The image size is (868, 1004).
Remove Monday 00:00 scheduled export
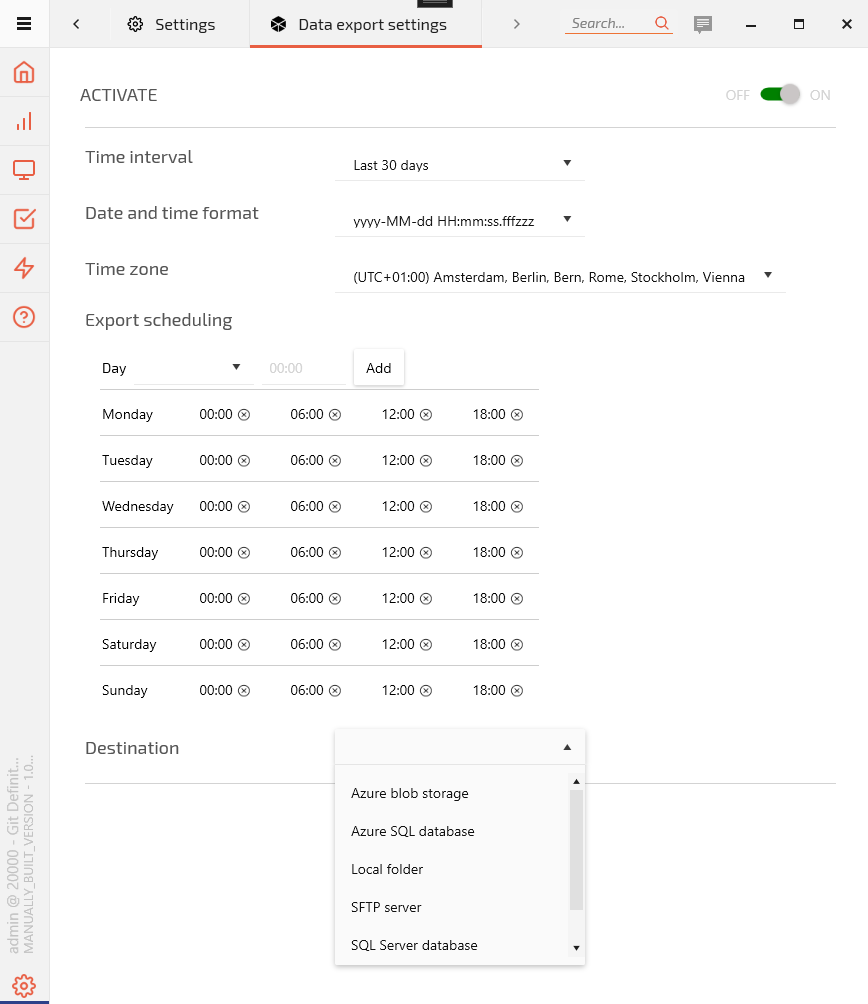(243, 414)
